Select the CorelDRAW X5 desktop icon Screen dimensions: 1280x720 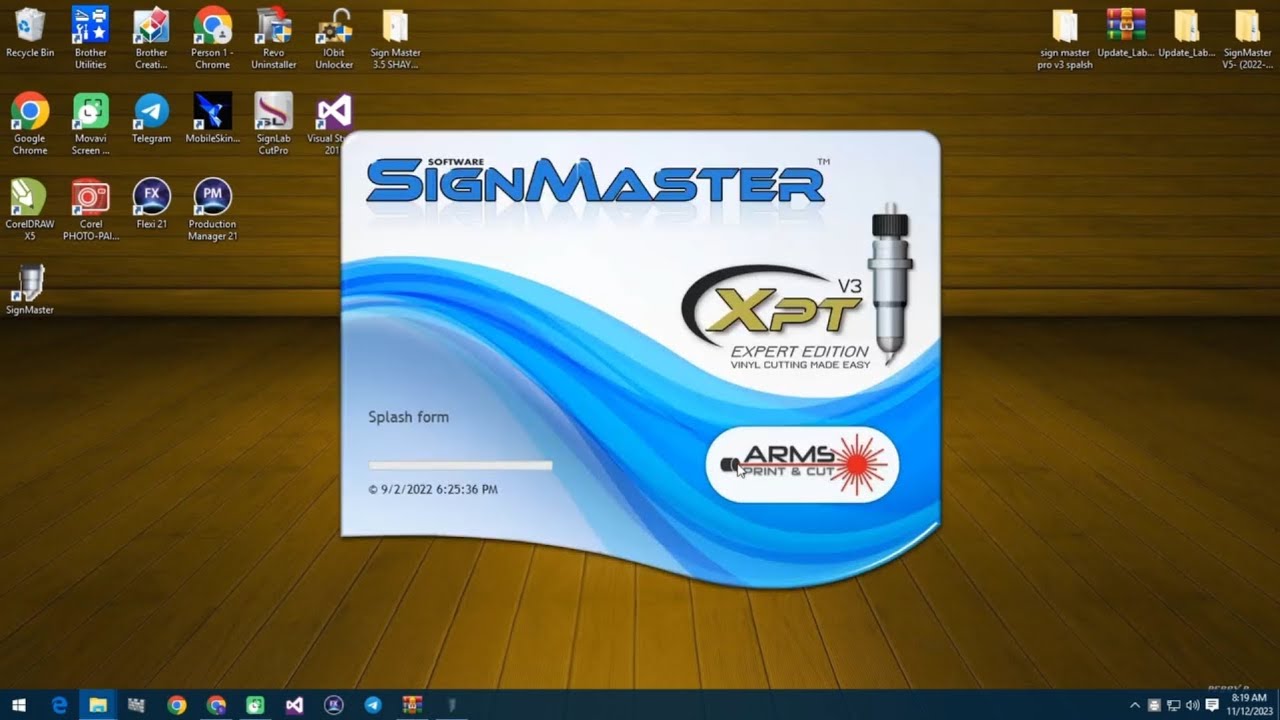click(30, 210)
